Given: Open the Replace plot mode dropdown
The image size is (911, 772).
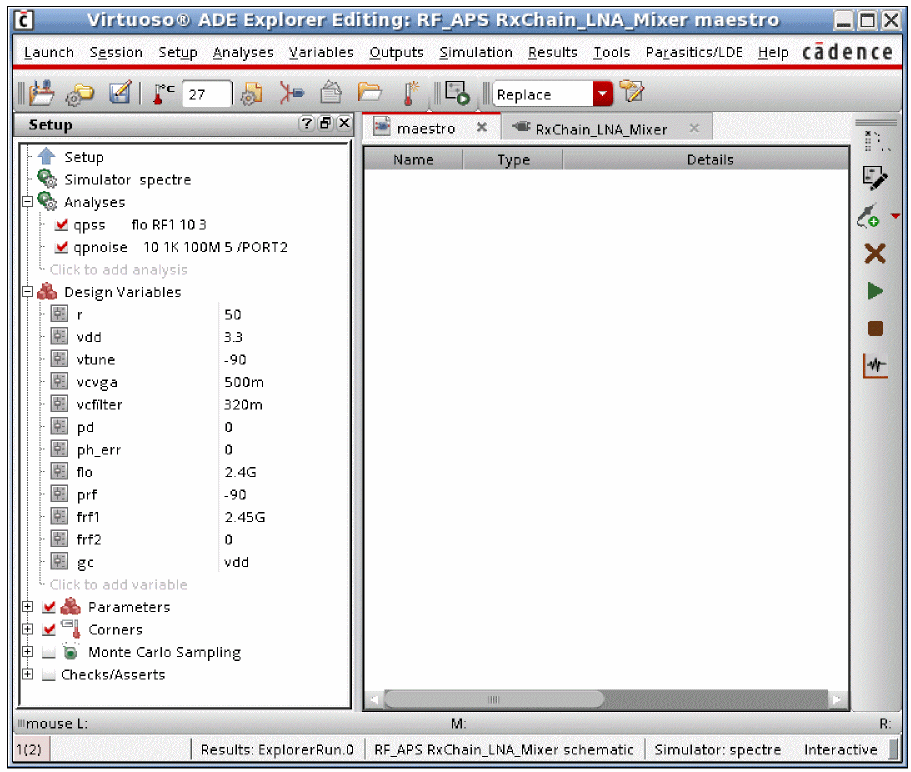Looking at the screenshot, I should (602, 94).
